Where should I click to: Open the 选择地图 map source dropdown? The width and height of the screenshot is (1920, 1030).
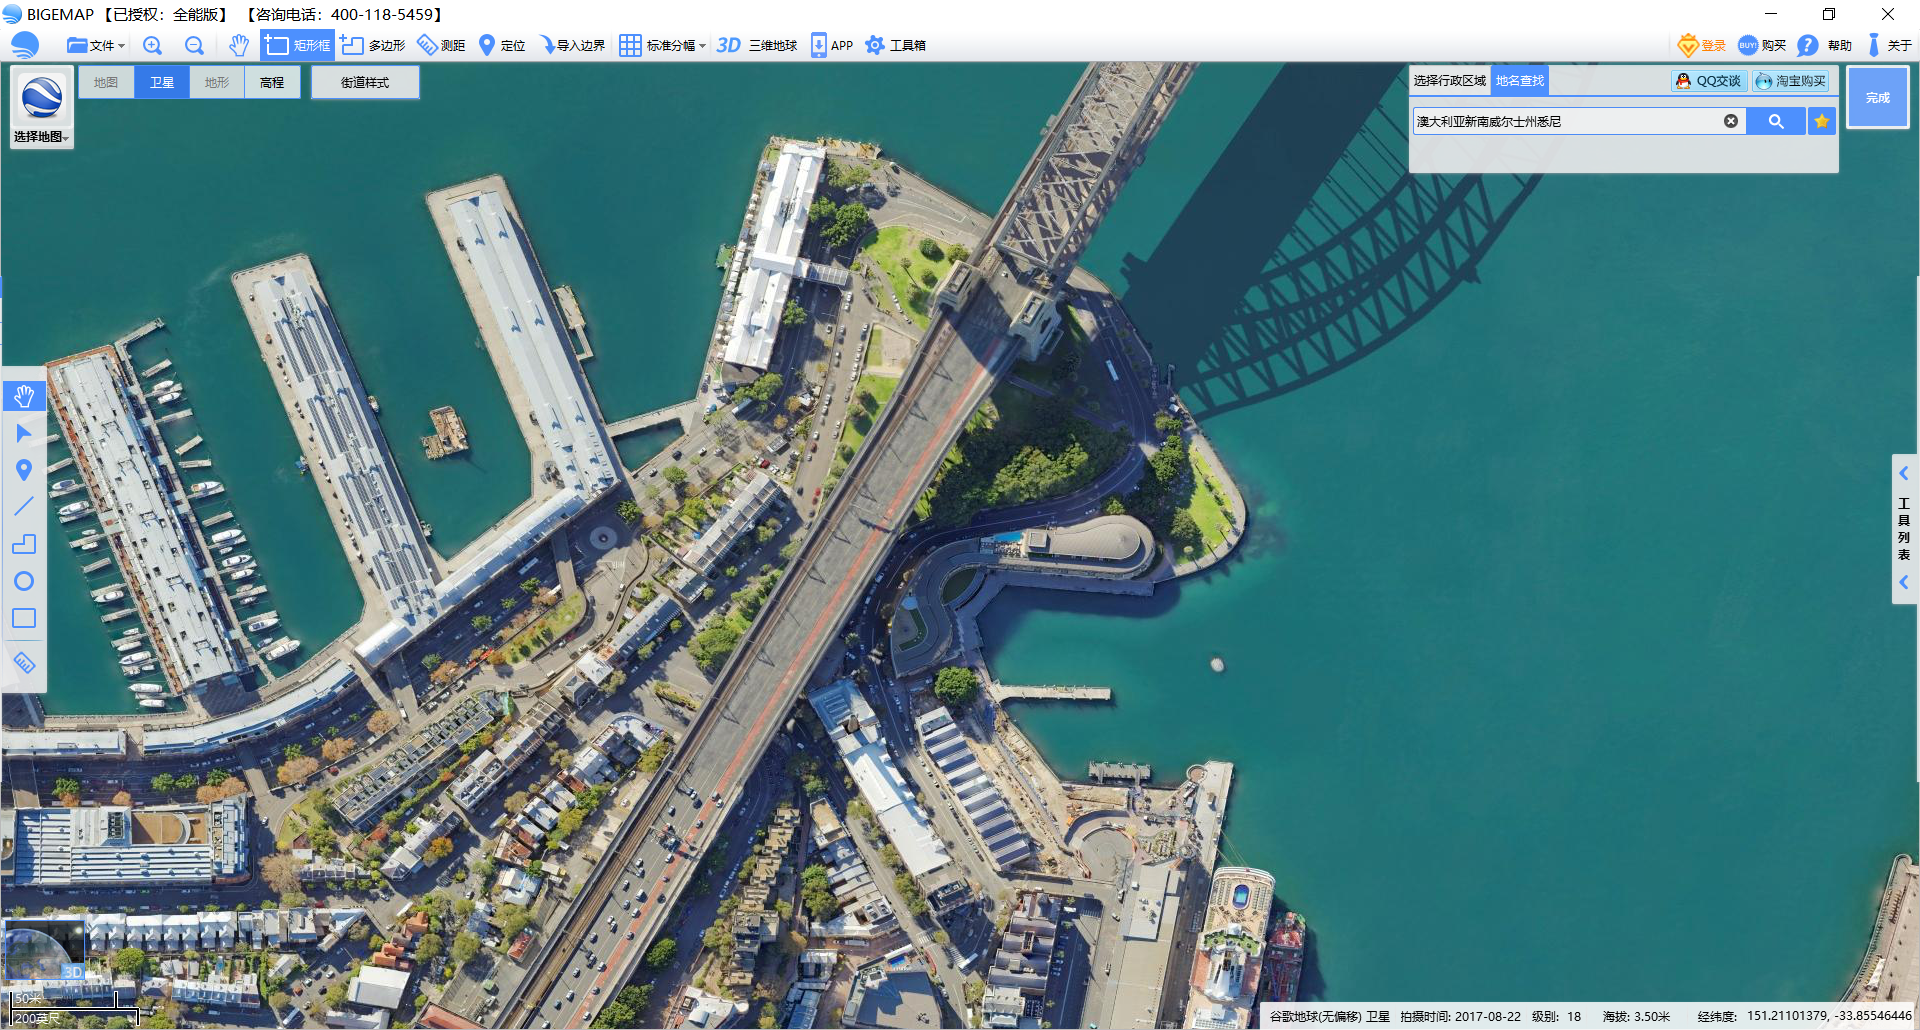[x=41, y=137]
